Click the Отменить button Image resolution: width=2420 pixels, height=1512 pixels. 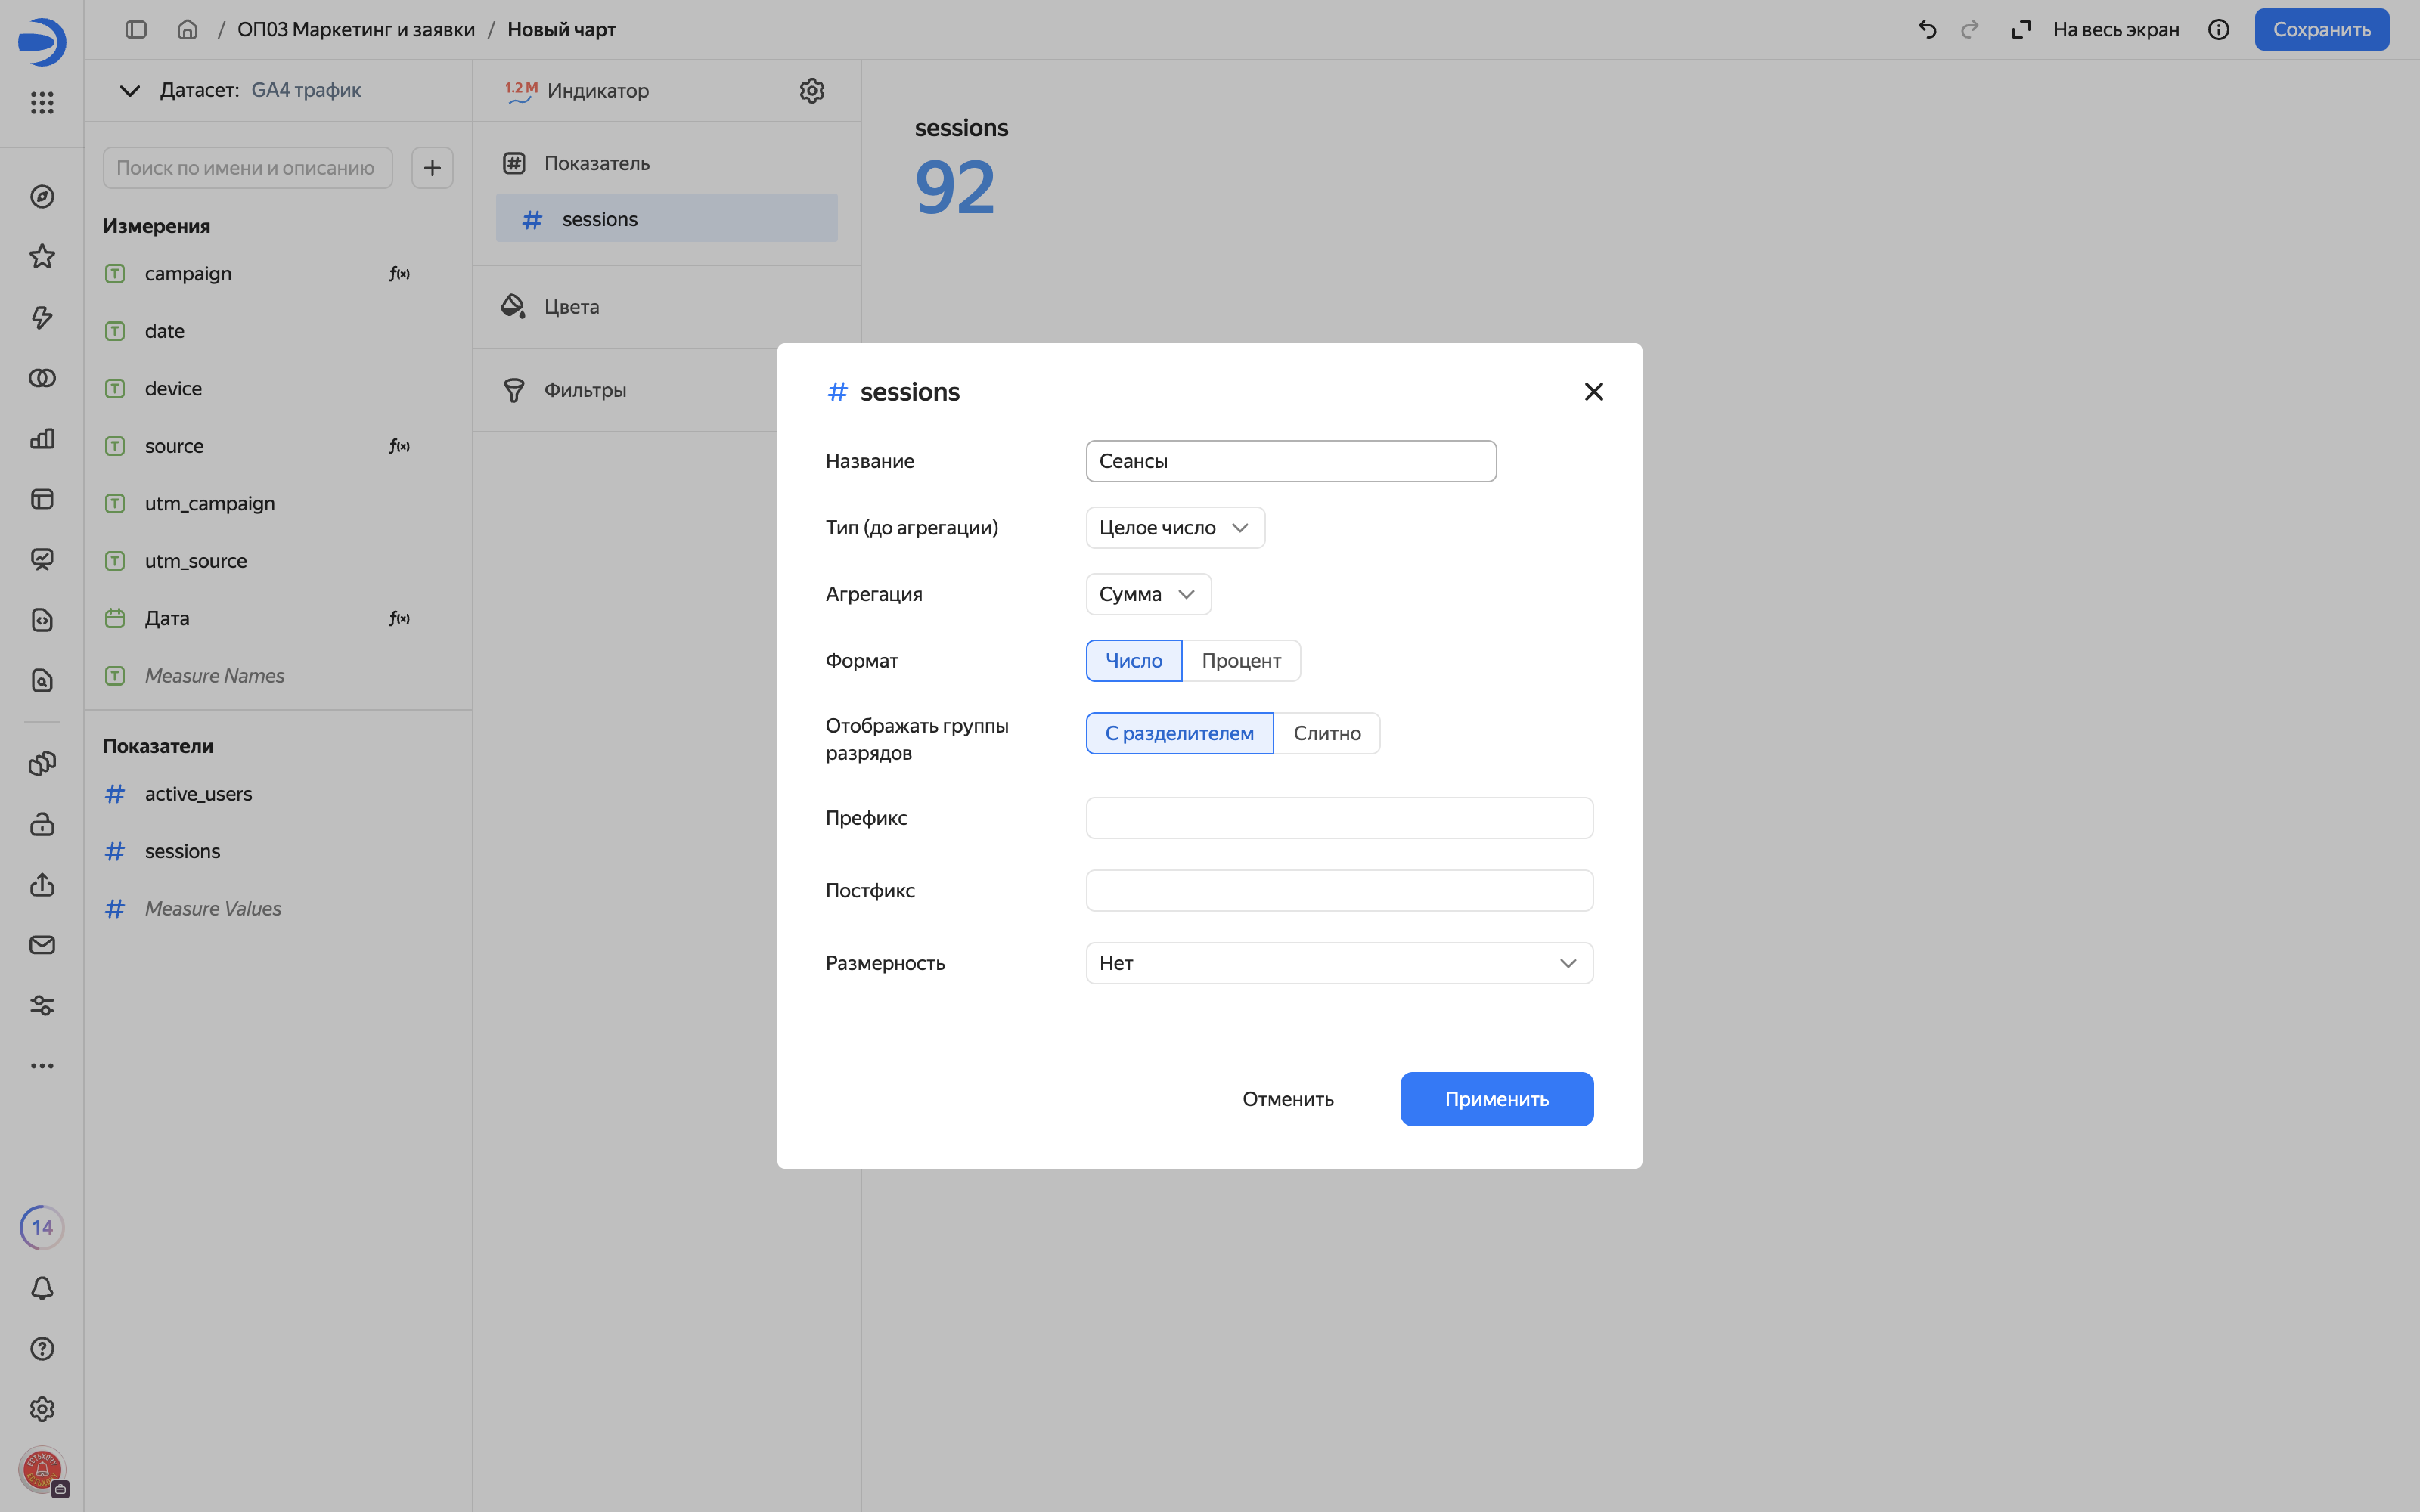(x=1288, y=1099)
